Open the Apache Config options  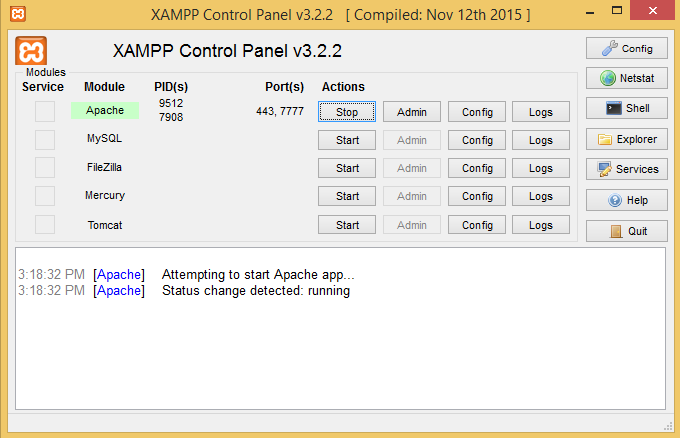(x=477, y=112)
